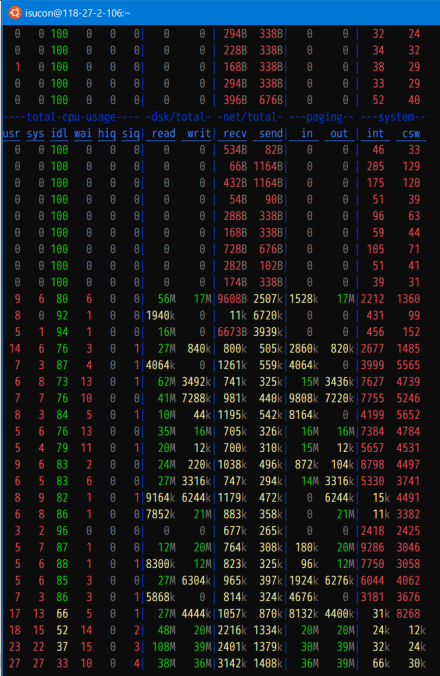Click the 2216k recv value
This screenshot has height=676, width=440.
(232, 630)
